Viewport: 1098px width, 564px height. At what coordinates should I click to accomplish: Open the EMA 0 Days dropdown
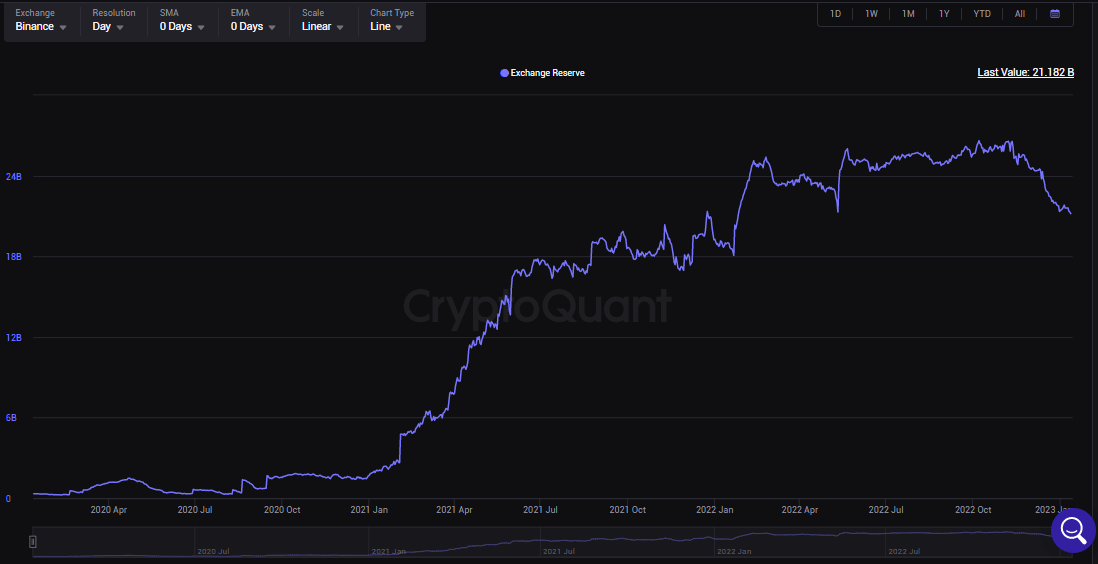252,27
